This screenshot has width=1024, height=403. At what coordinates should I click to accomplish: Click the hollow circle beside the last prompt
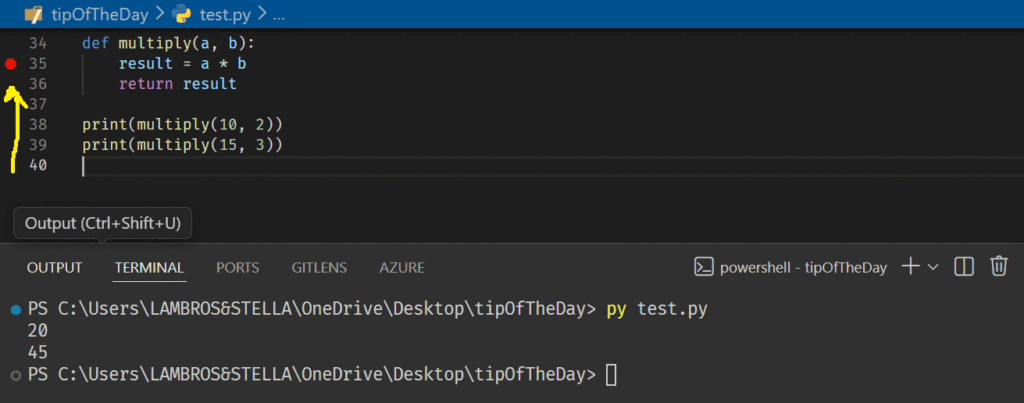click(14, 375)
